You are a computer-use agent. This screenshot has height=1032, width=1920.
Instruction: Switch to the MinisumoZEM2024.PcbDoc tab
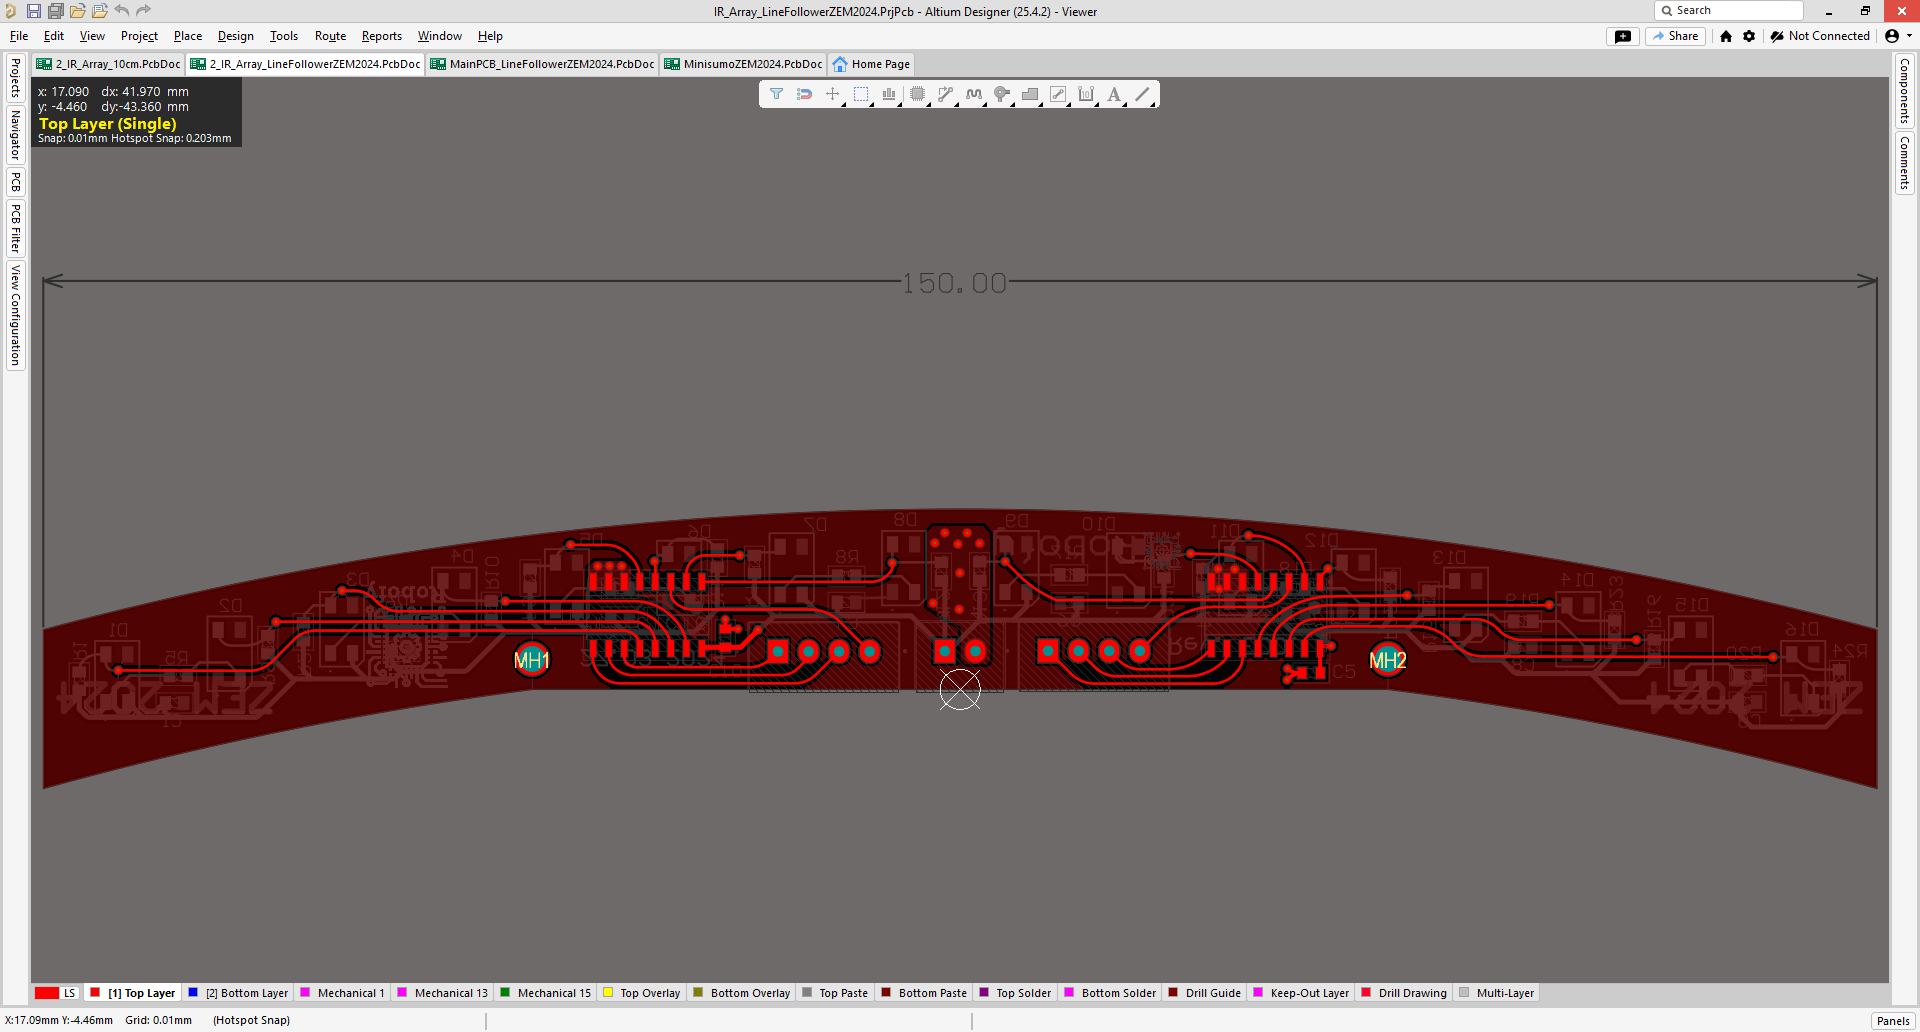point(743,64)
